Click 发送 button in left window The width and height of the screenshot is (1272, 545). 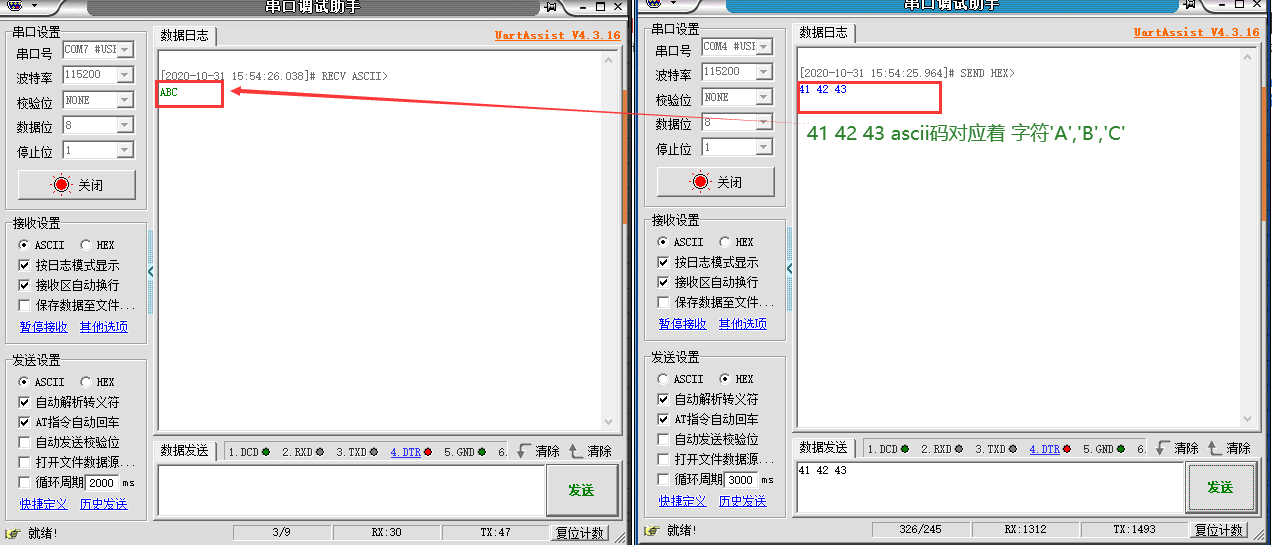point(580,490)
